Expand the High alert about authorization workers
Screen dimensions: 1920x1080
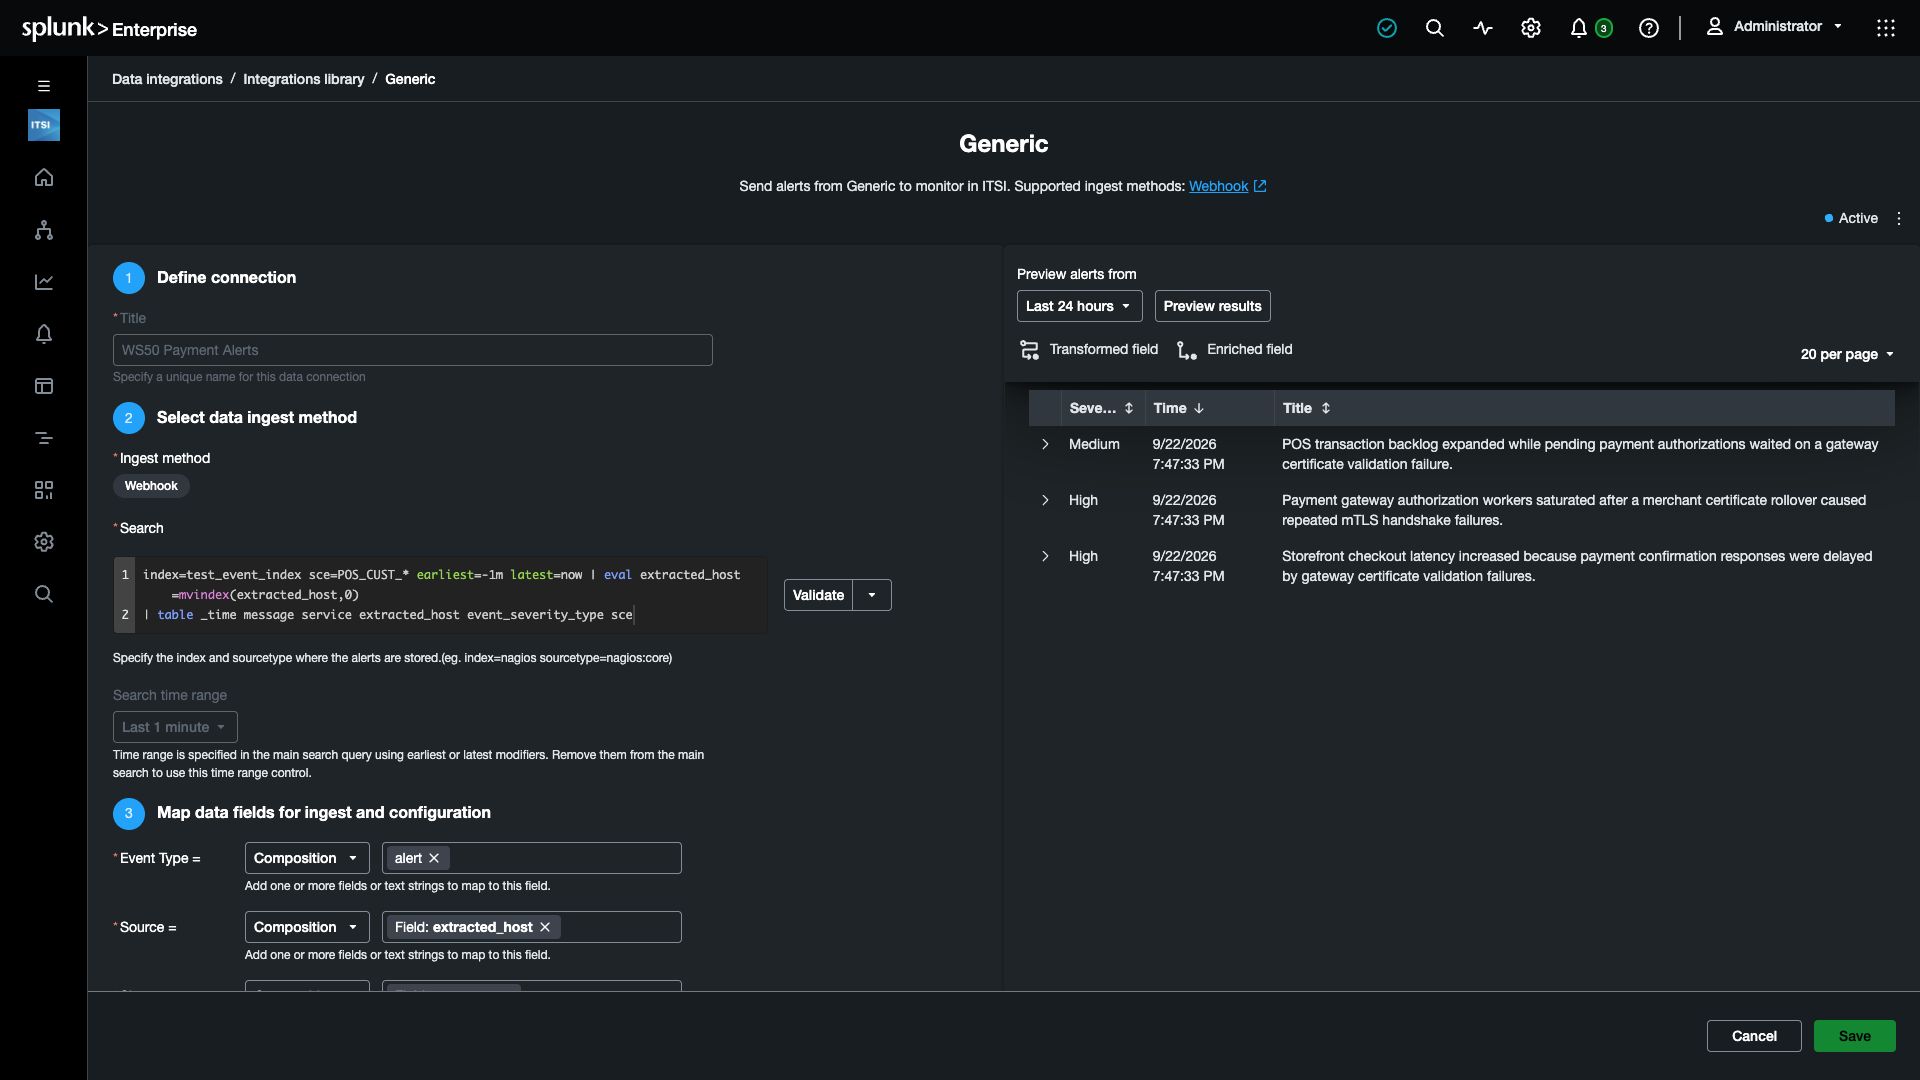[1045, 500]
